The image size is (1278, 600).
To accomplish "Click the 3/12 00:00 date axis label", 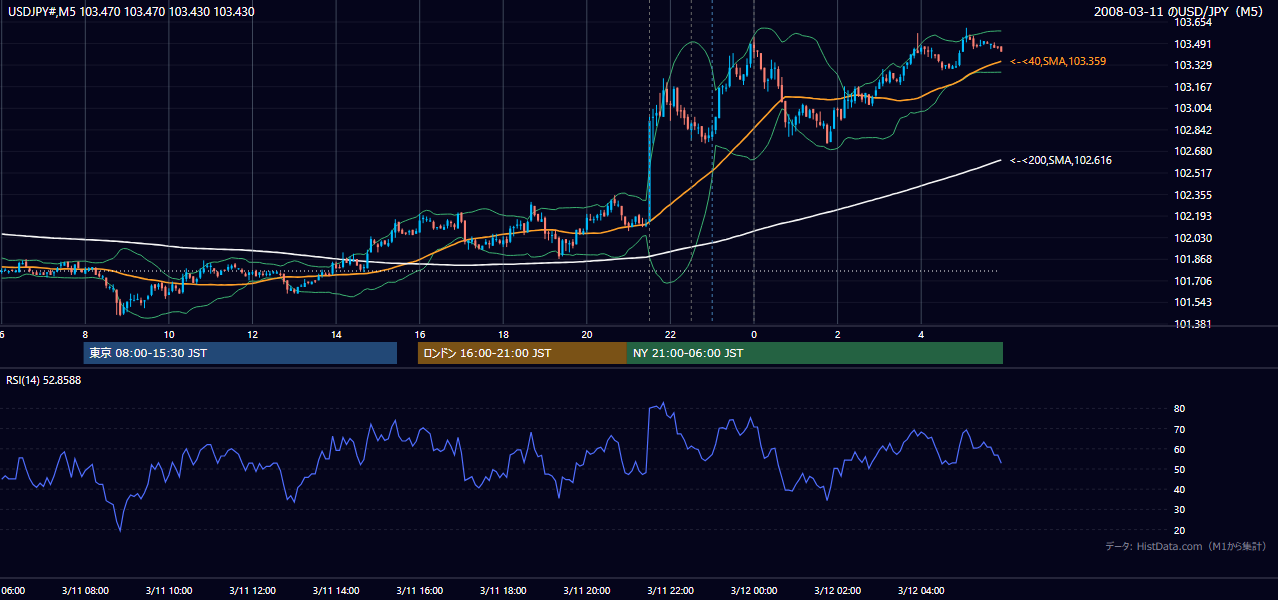I will (754, 591).
